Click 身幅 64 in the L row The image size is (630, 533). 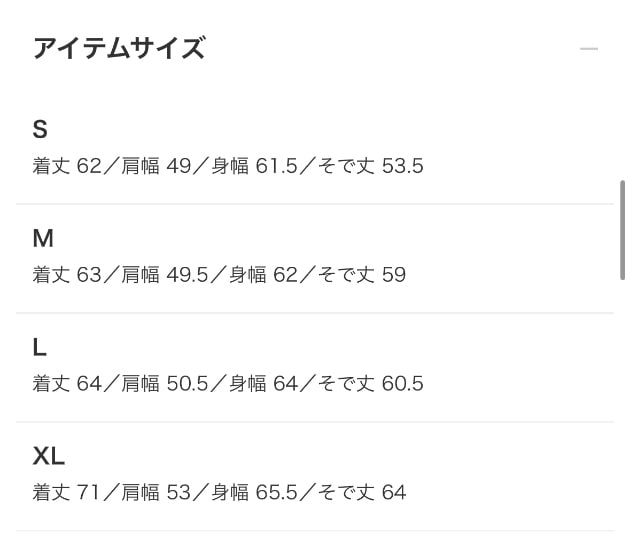point(264,384)
